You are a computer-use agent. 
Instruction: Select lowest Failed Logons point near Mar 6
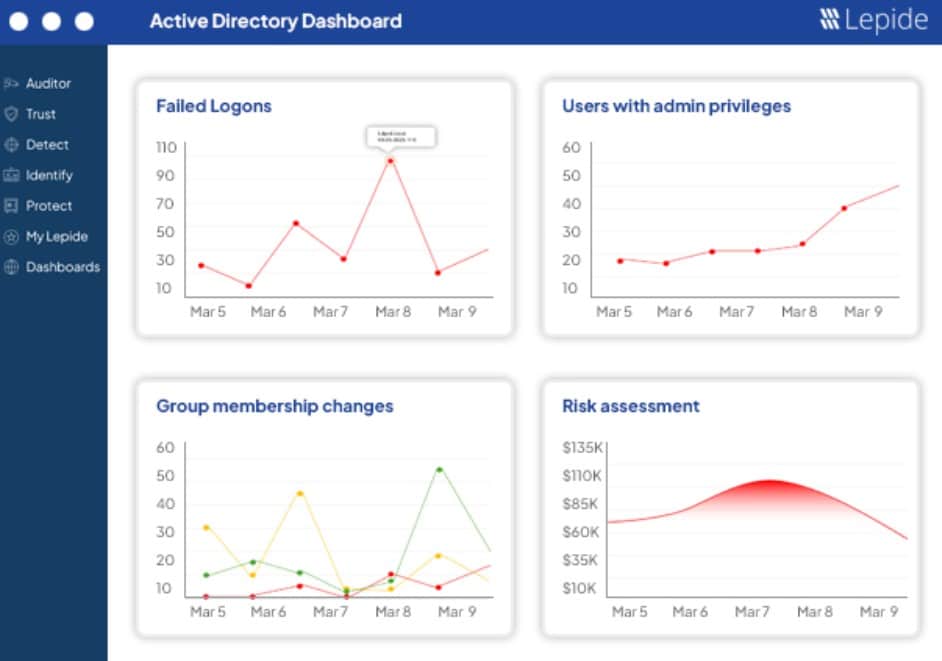tap(248, 285)
